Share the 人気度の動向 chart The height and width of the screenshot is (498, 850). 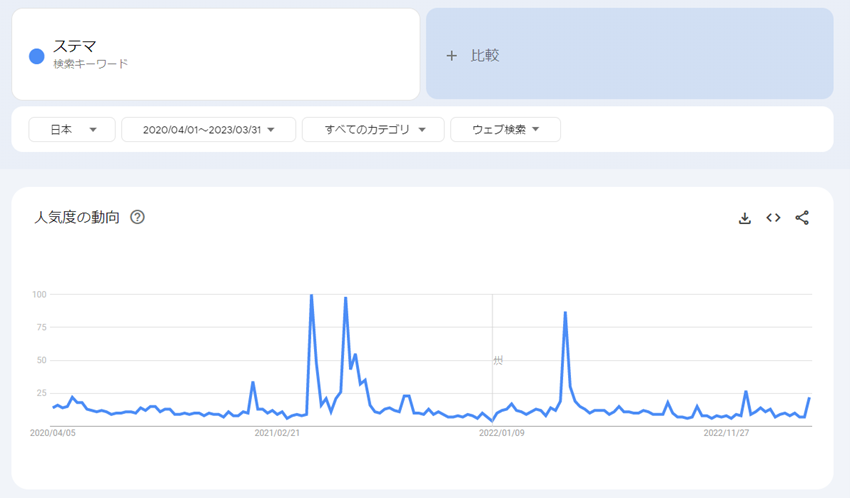802,218
